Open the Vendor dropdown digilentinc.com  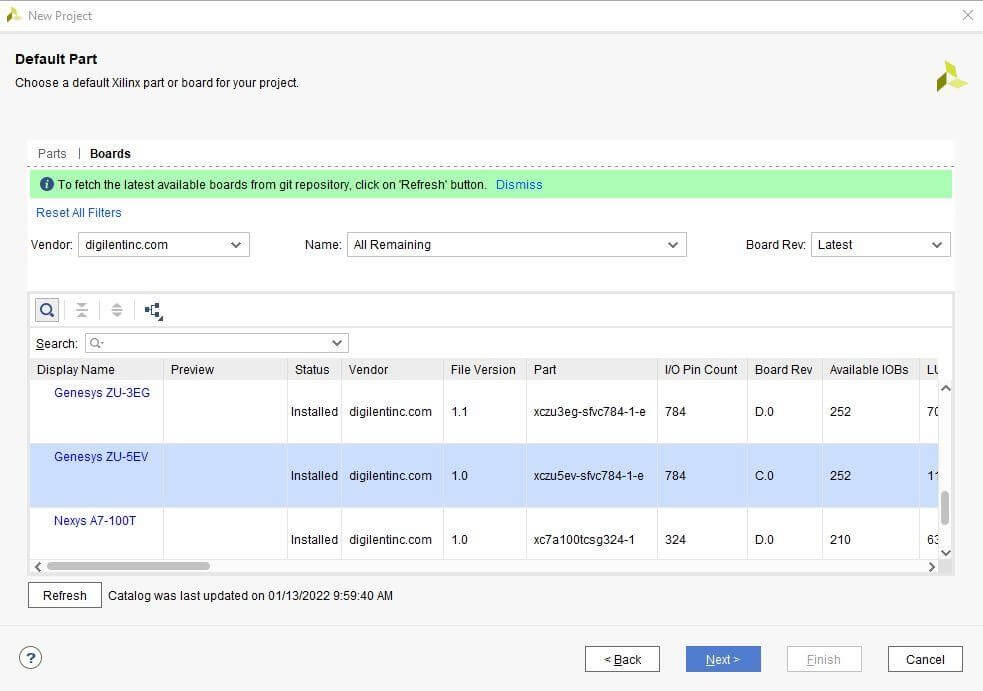tap(164, 245)
